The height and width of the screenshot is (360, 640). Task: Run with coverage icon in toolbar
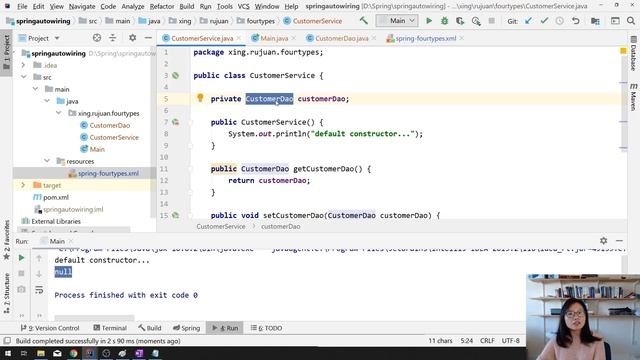click(460, 21)
